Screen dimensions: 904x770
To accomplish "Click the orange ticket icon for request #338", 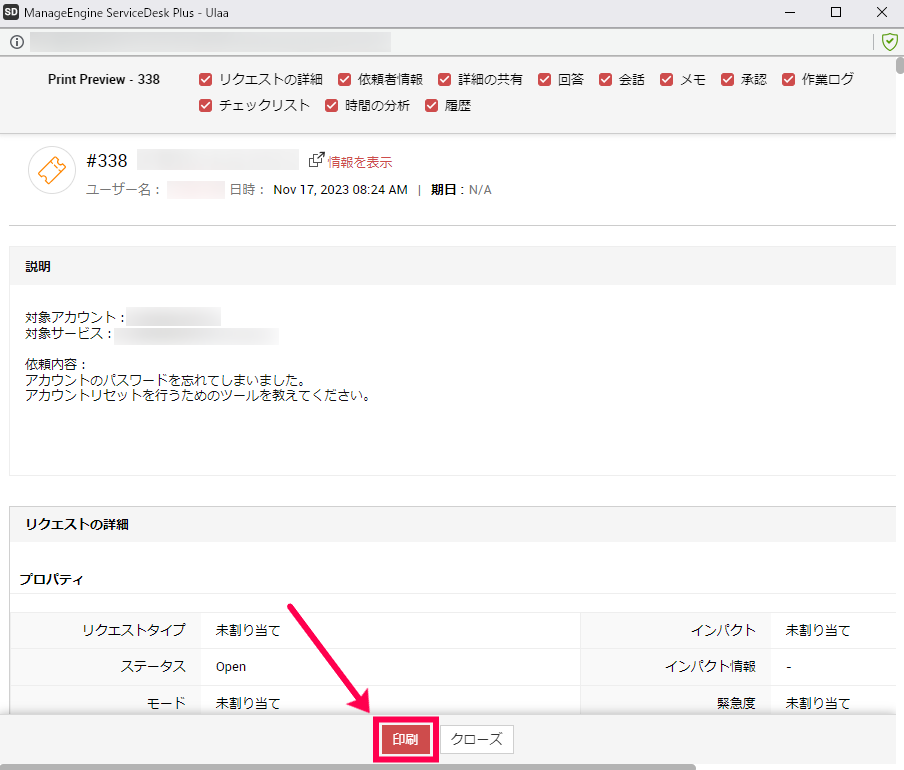I will click(52, 170).
